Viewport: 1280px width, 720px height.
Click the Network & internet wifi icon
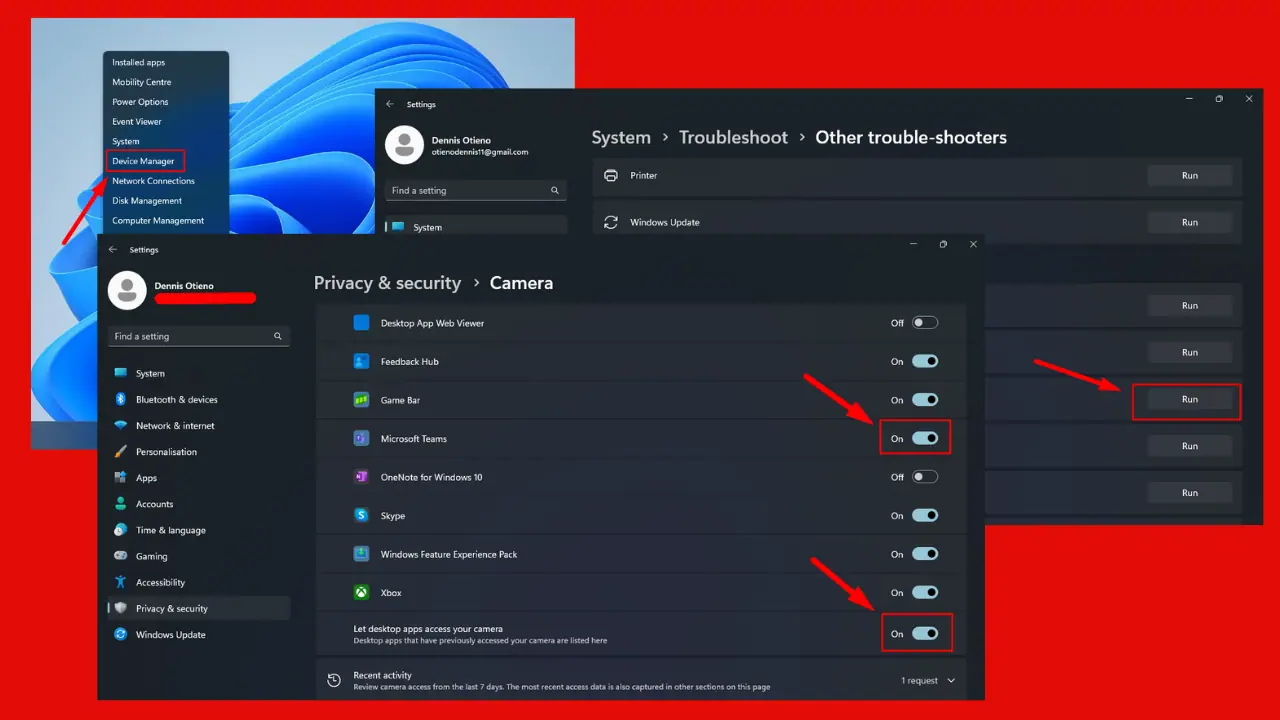click(x=121, y=425)
